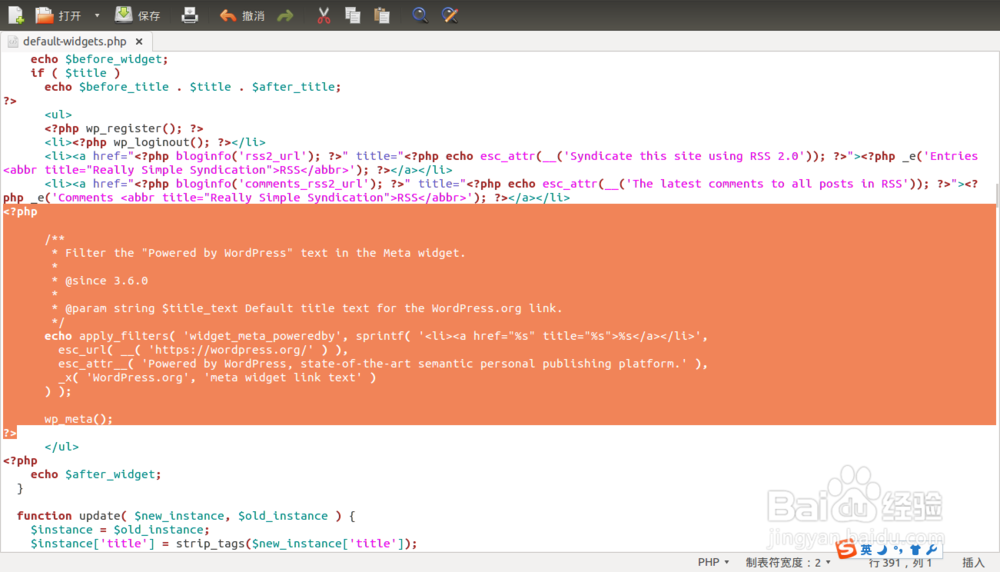The image size is (1000, 572).
Task: Click the line 'echo $before_widget;'
Action: coord(99,59)
